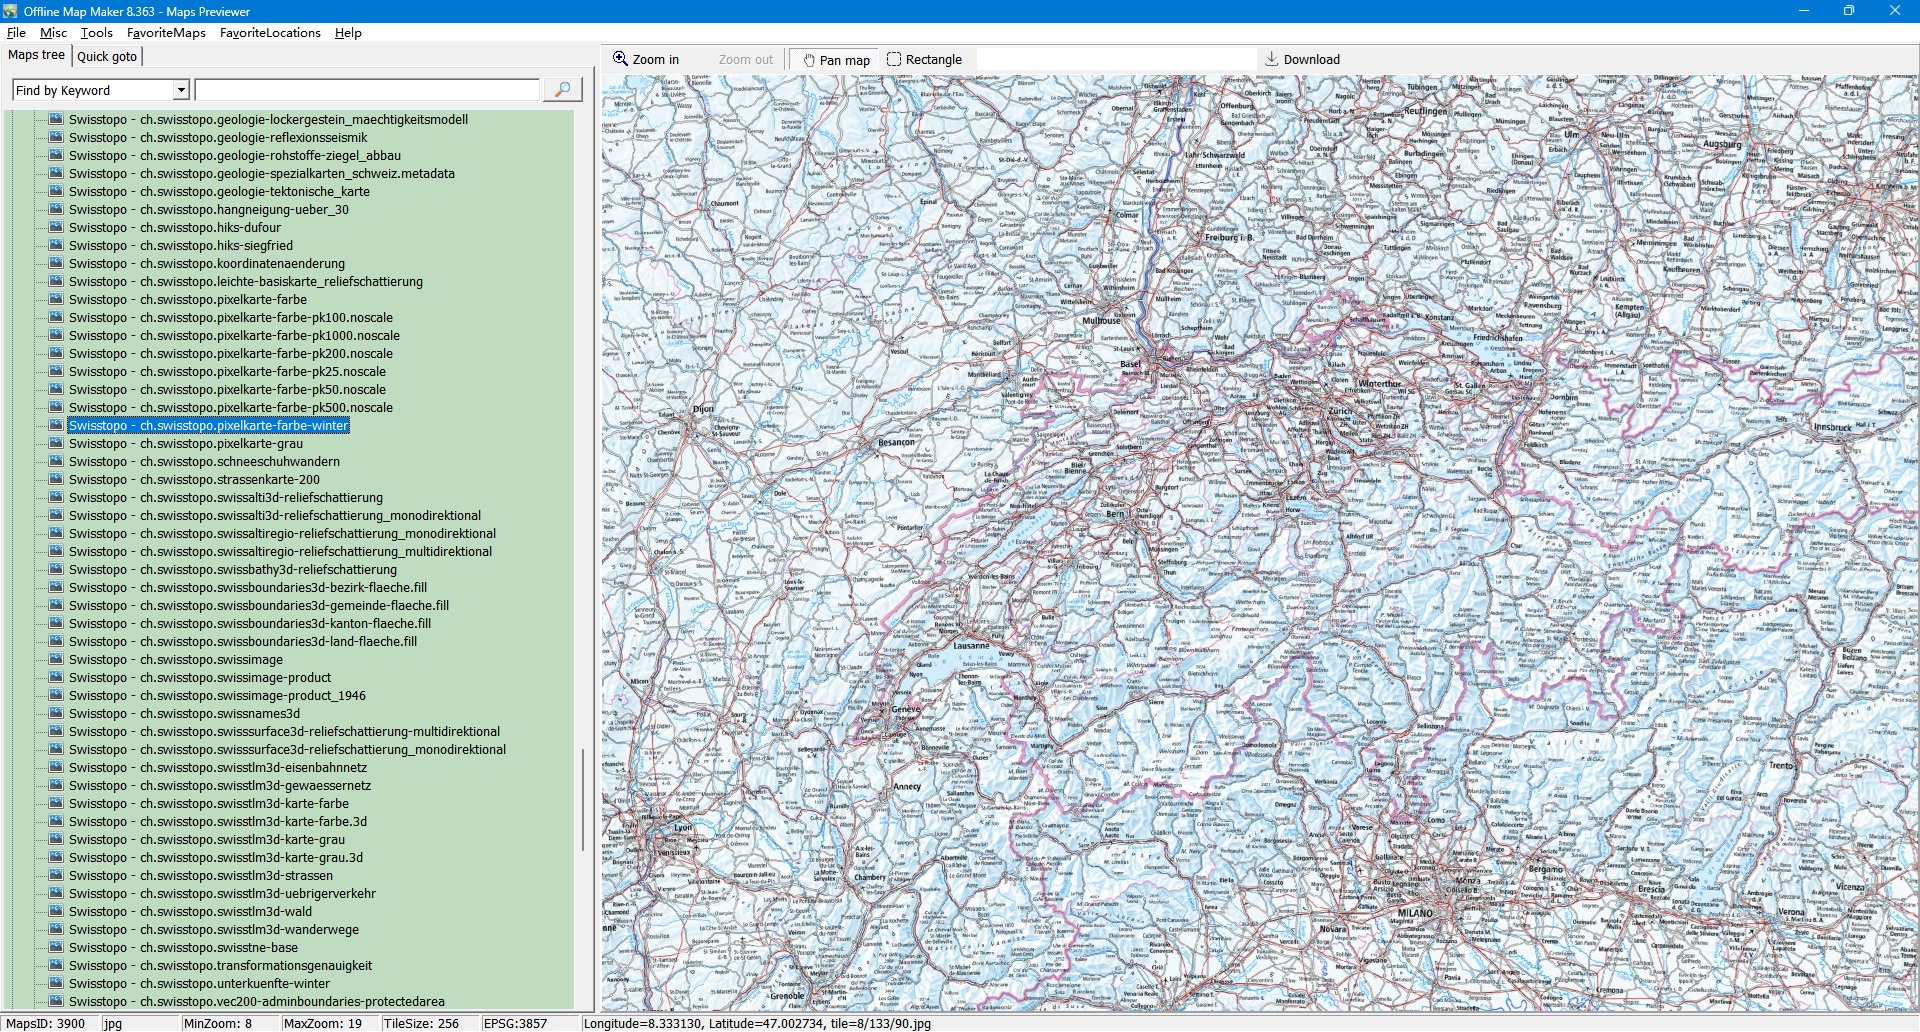Open the FavoriteLocations menu
The height and width of the screenshot is (1032, 1920).
[270, 33]
